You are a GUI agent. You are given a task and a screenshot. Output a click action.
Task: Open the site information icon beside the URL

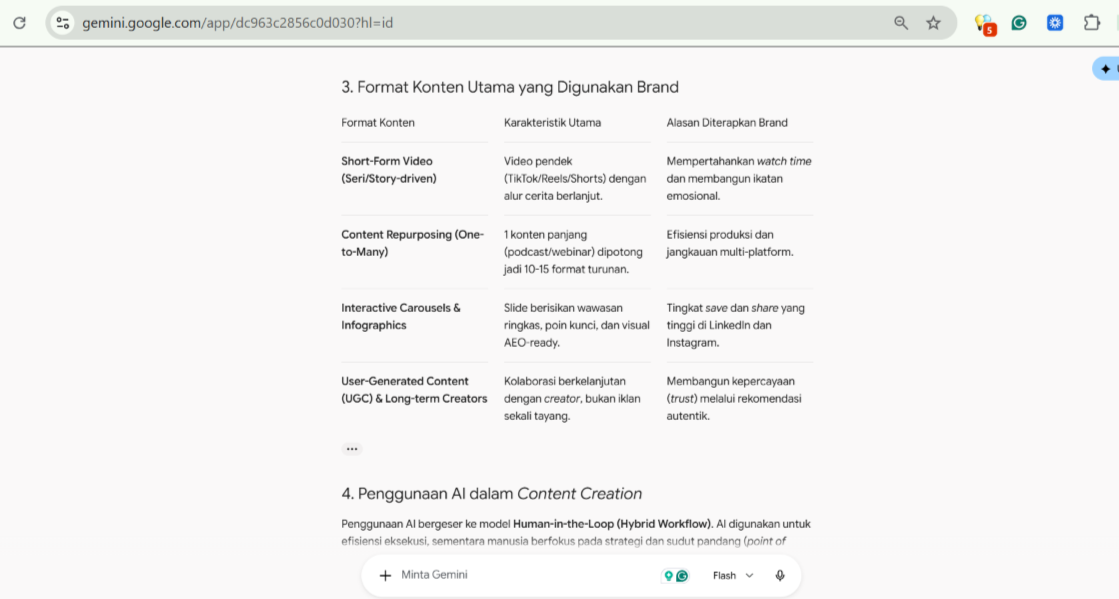(x=63, y=23)
